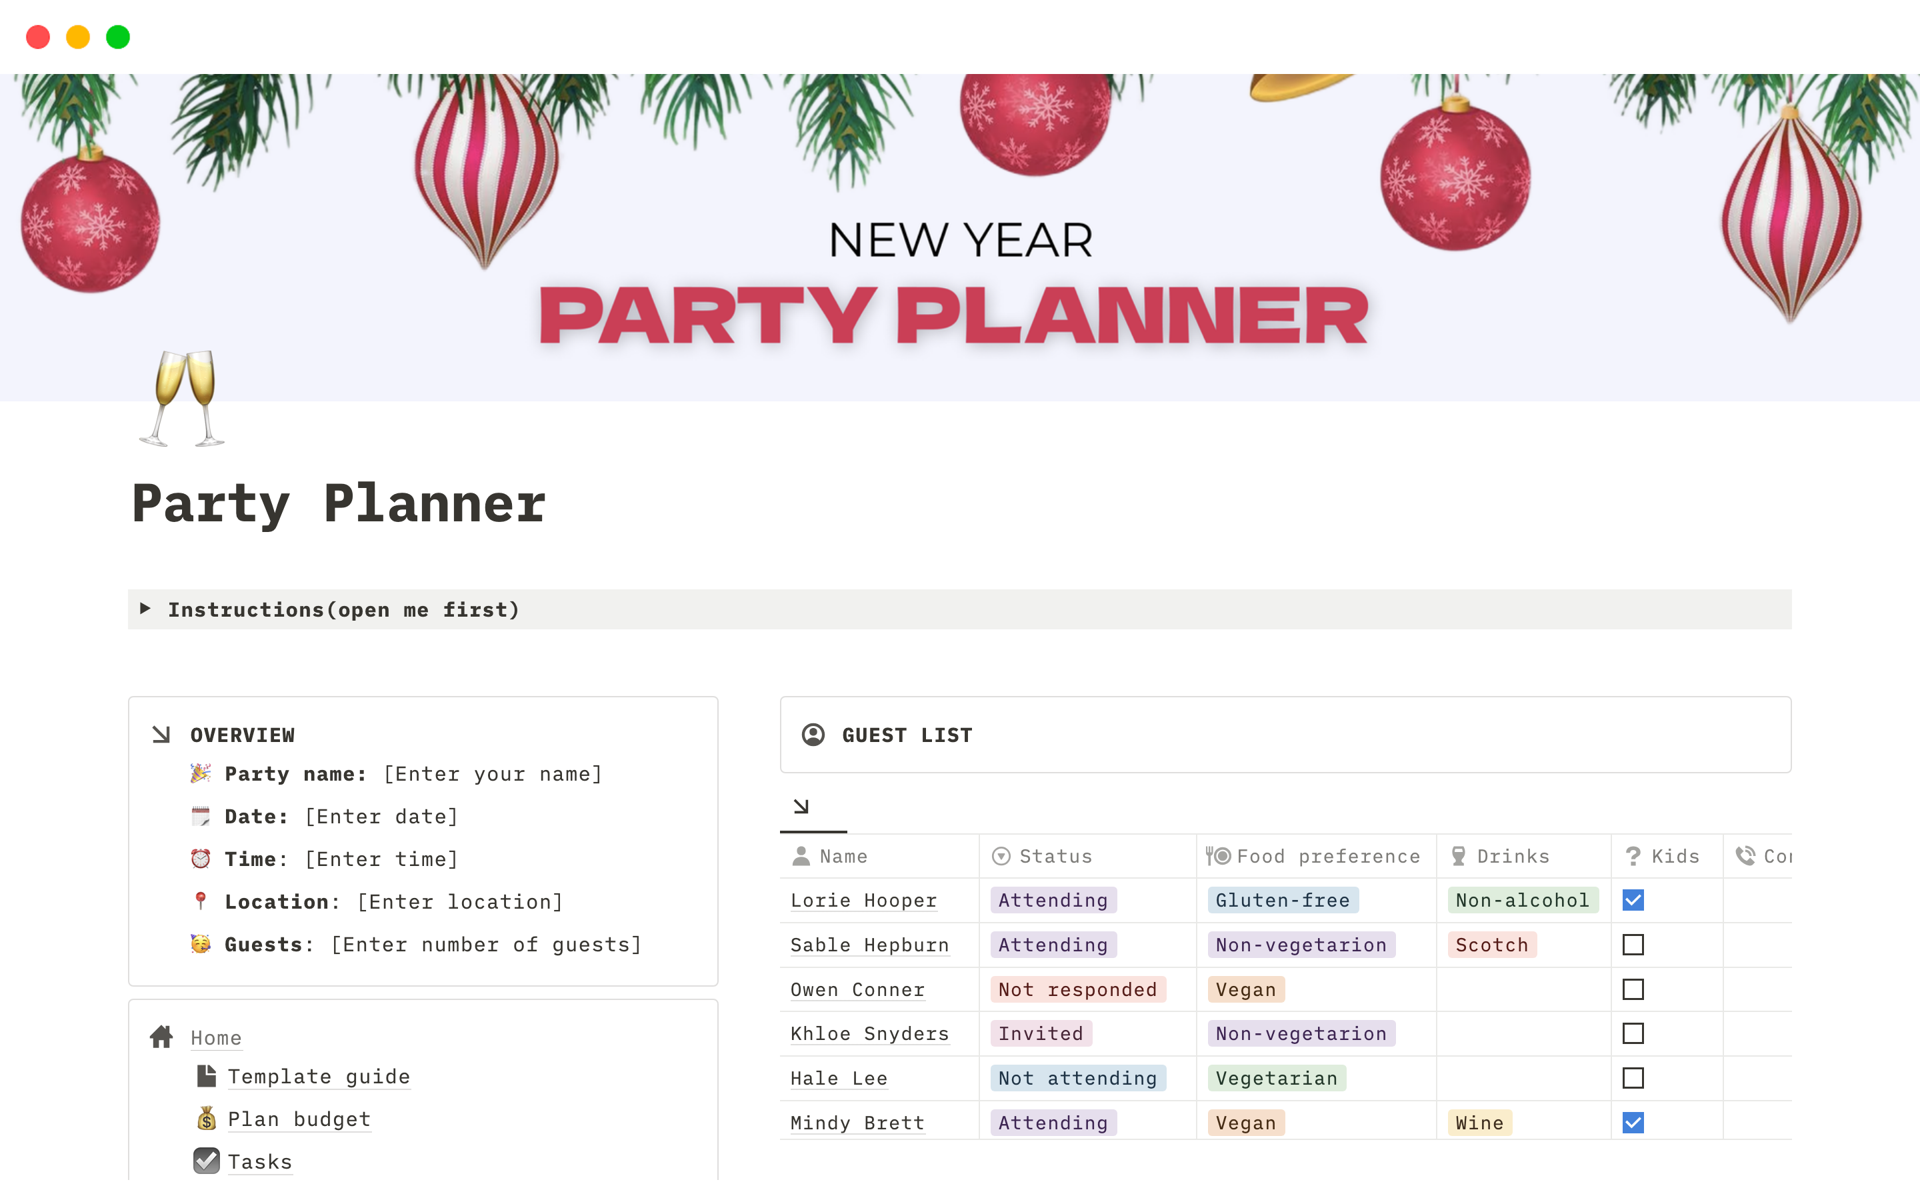This screenshot has width=1920, height=1200.
Task: Uncheck the Kids checkbox for Lorie Hooper
Action: (1633, 900)
